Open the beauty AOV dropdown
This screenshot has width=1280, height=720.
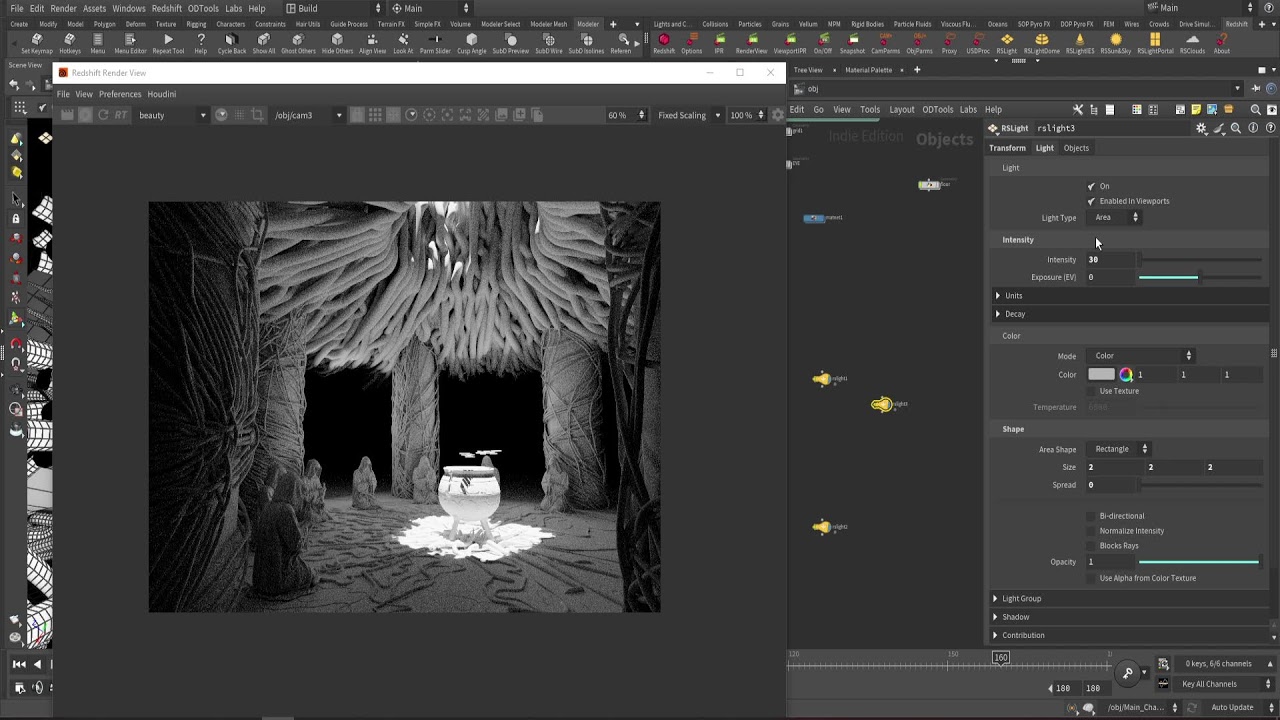point(171,115)
